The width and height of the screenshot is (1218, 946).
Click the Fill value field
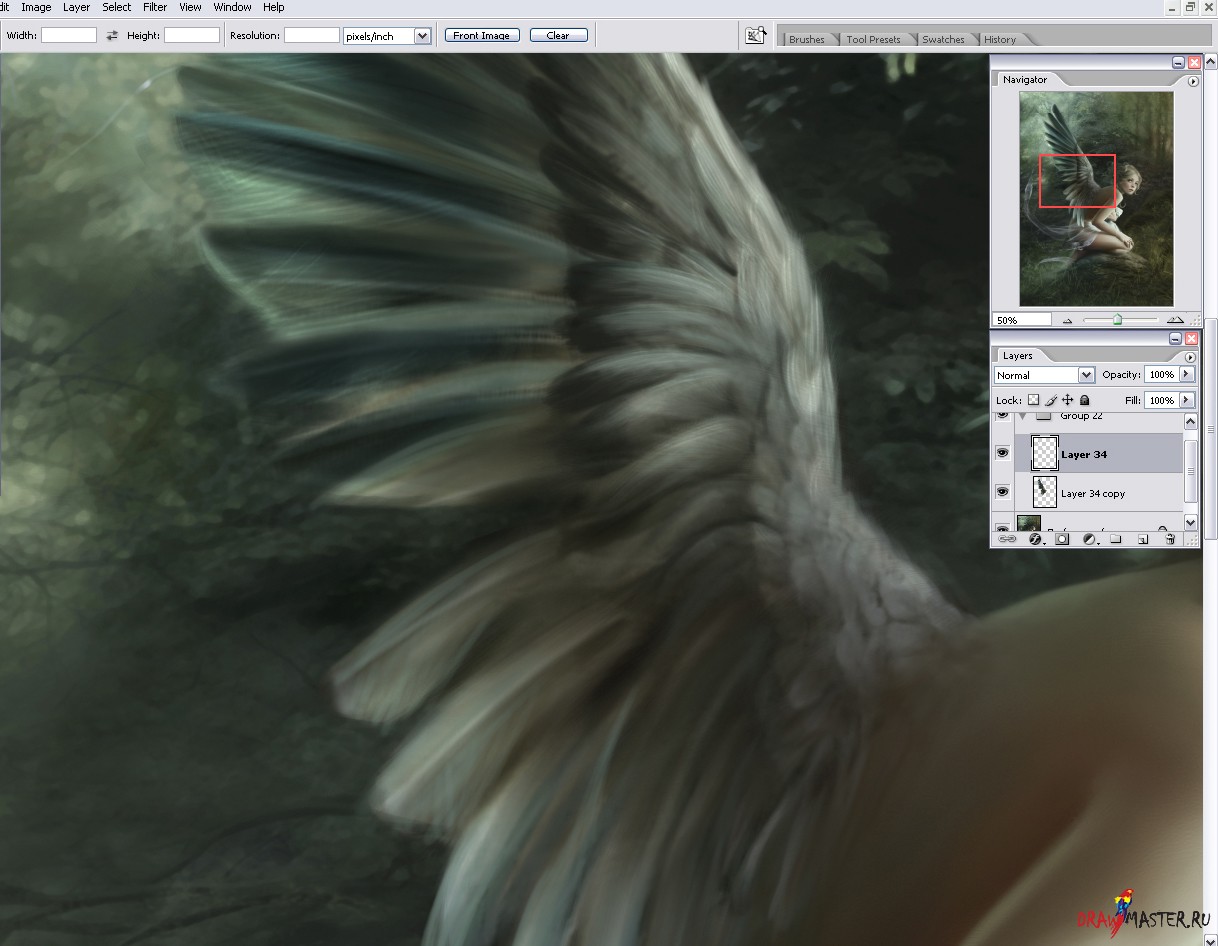click(x=1161, y=400)
